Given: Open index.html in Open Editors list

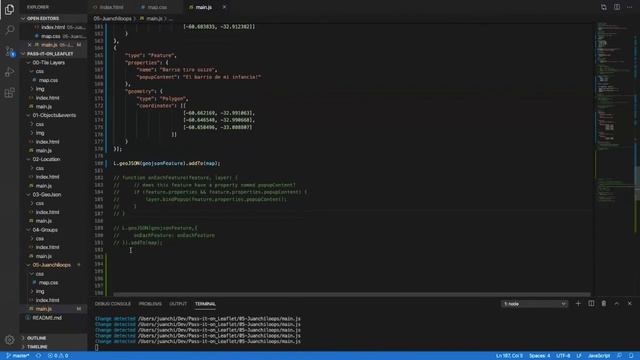Looking at the screenshot, I should [53, 27].
